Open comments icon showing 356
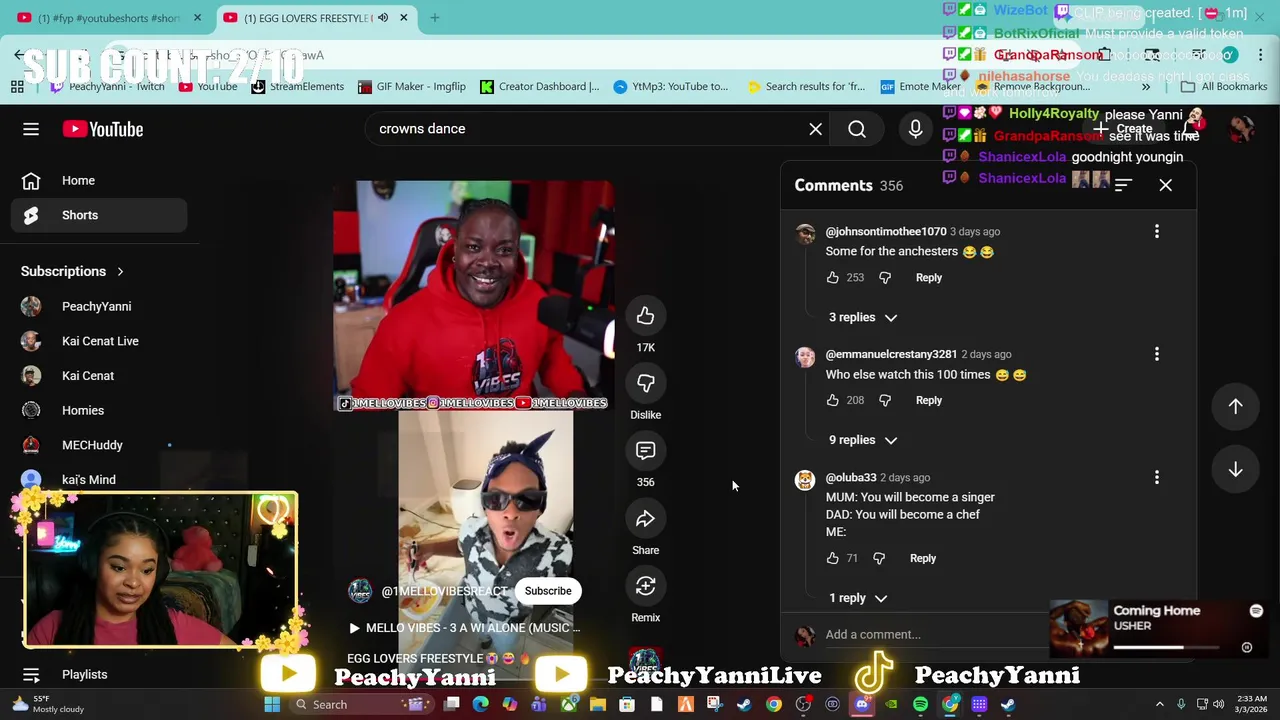1280x720 pixels. pyautogui.click(x=645, y=451)
